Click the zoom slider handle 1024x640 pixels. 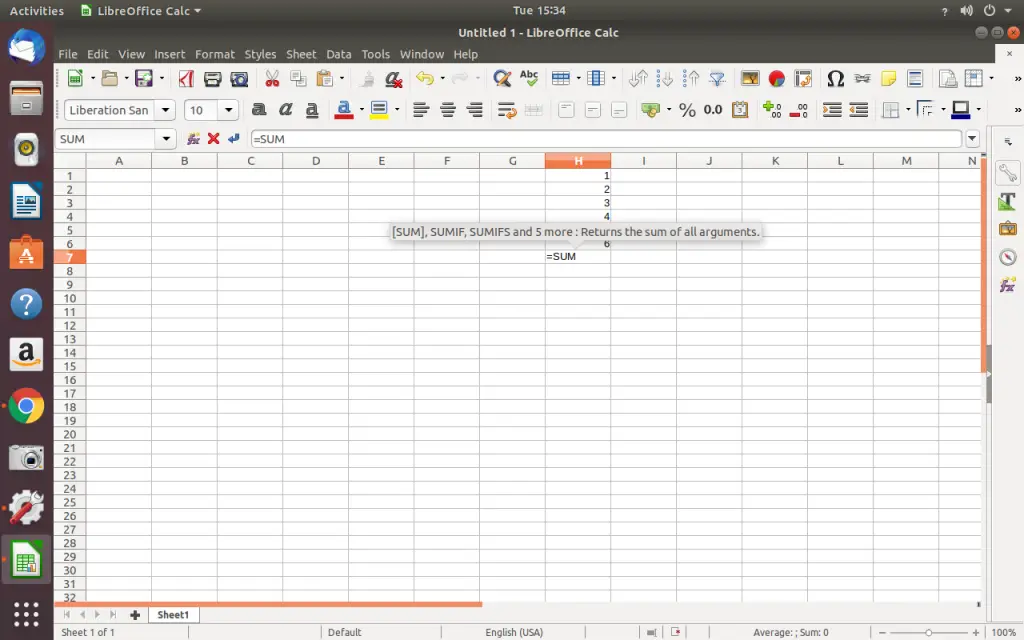pos(928,632)
